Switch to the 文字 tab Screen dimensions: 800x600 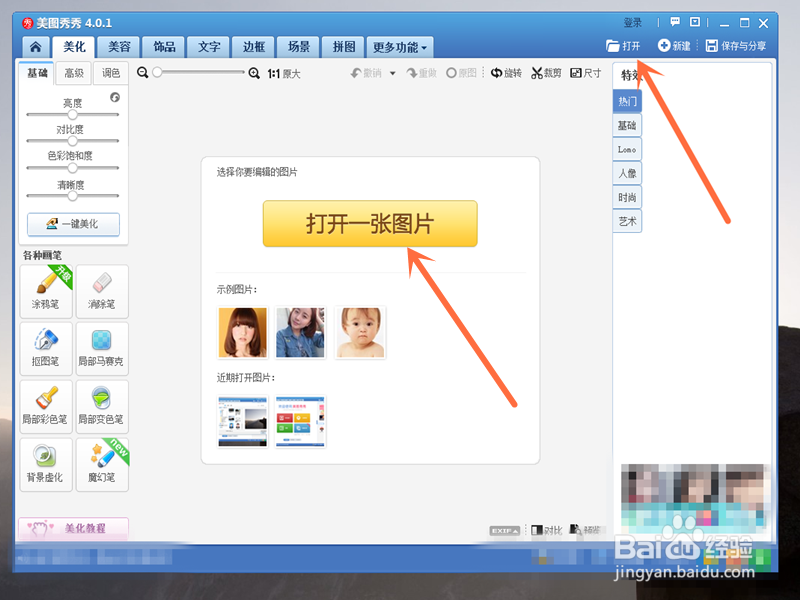point(209,47)
